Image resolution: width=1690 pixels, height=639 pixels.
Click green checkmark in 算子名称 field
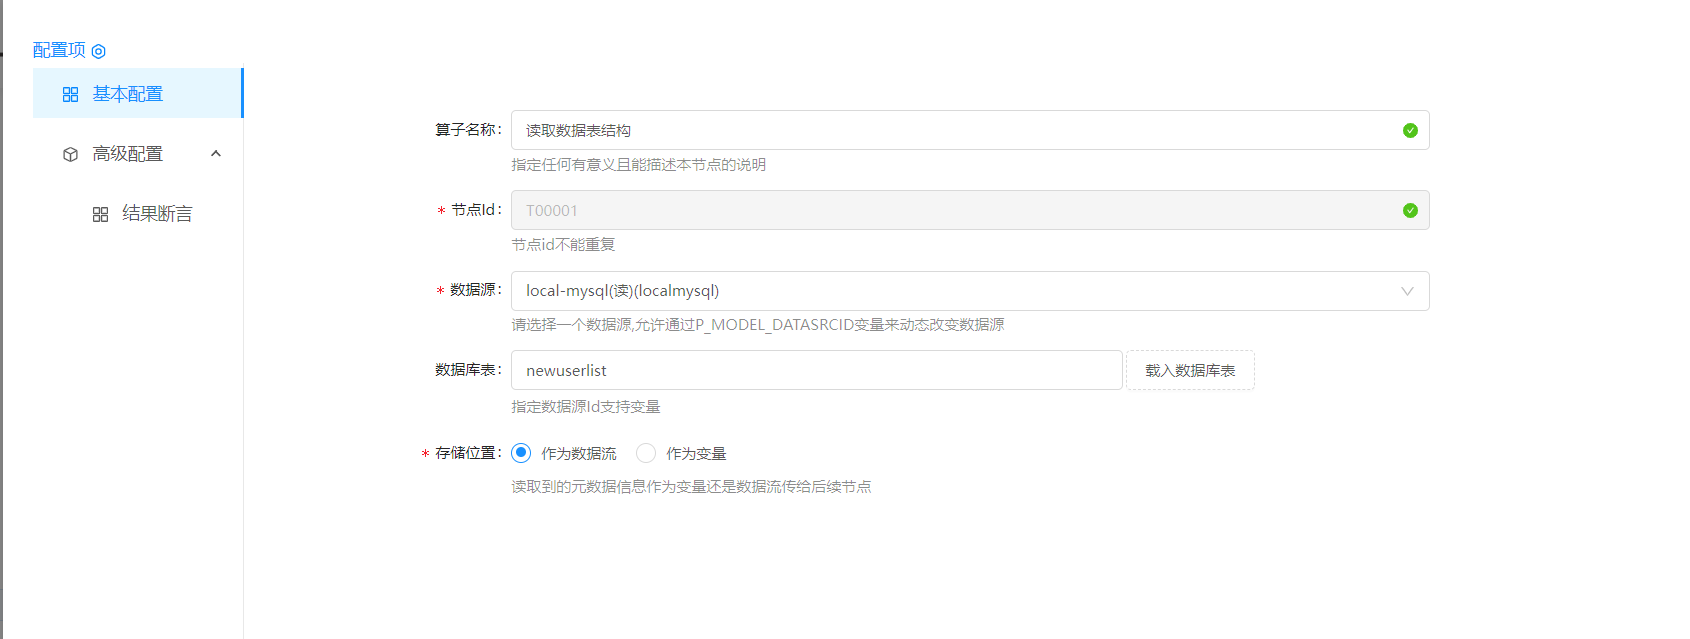tap(1410, 130)
